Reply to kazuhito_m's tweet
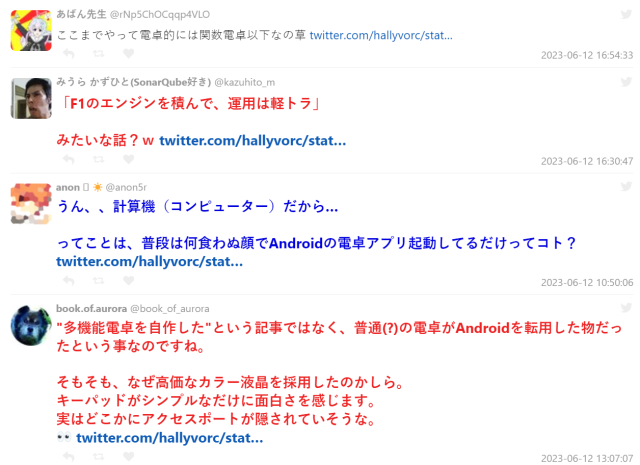 69,159
